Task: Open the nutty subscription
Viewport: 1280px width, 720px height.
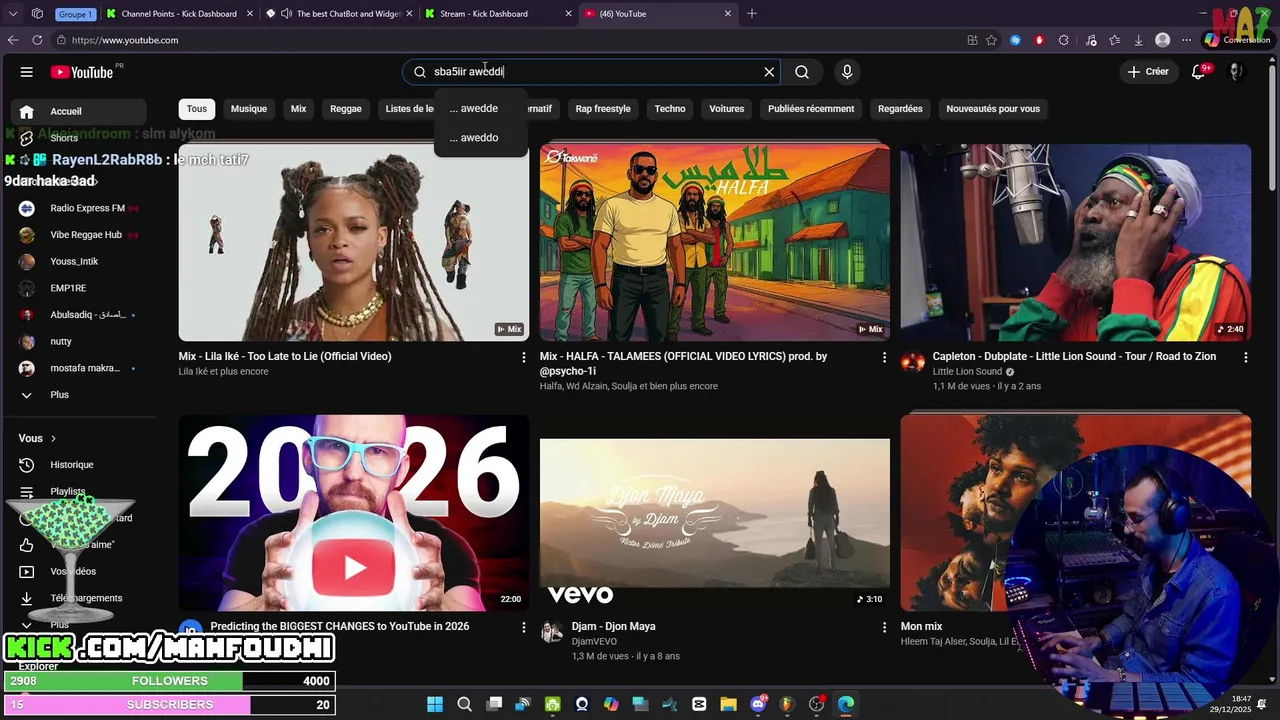Action: [x=78, y=342]
